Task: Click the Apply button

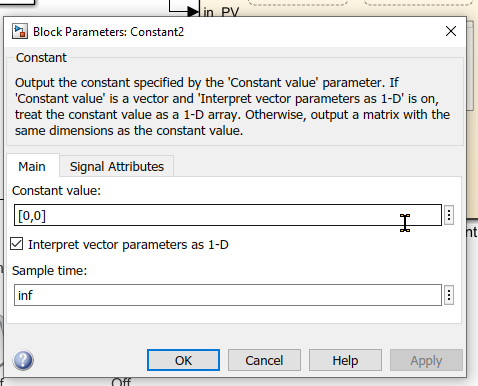Action: tap(426, 360)
